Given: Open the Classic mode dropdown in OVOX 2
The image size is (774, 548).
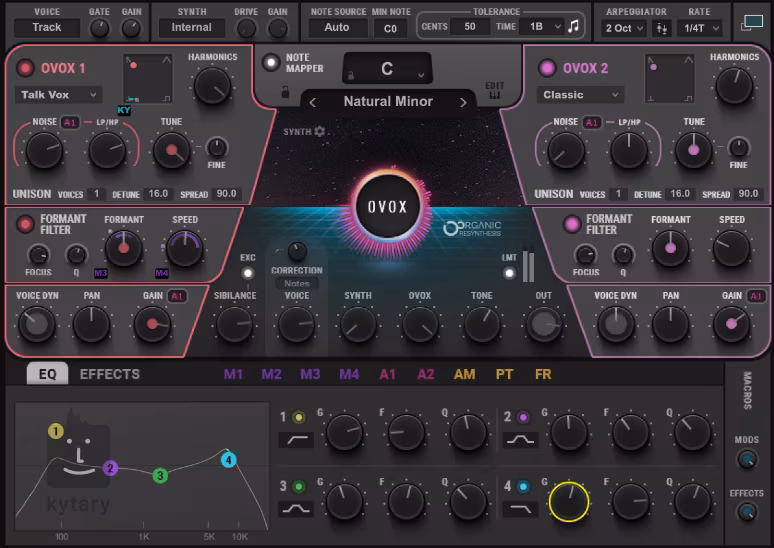Looking at the screenshot, I should tap(580, 95).
